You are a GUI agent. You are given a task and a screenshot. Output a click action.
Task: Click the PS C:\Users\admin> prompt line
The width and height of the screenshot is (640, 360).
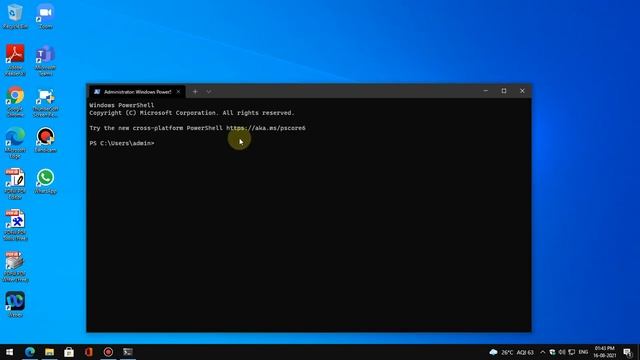click(x=122, y=143)
